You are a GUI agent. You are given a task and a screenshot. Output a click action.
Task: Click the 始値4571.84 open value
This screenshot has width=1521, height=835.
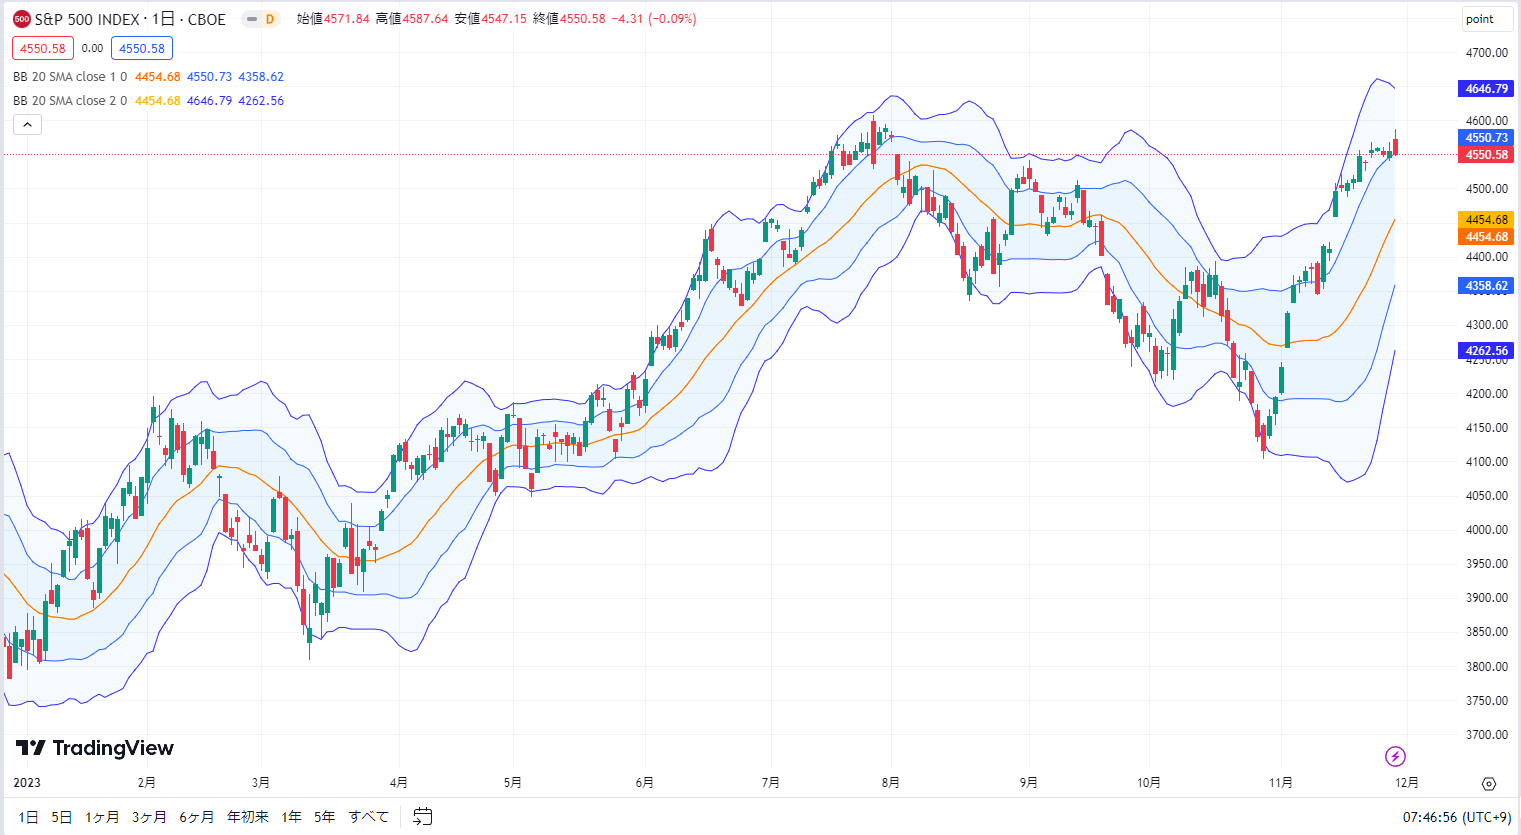click(x=333, y=19)
